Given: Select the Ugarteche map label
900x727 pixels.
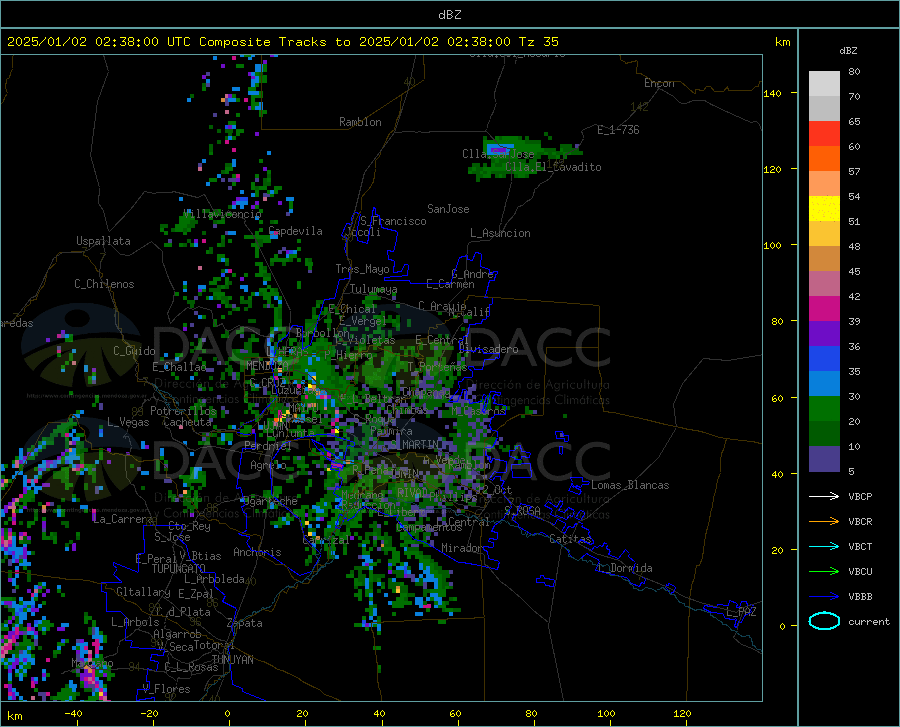Looking at the screenshot, I should (x=269, y=501).
